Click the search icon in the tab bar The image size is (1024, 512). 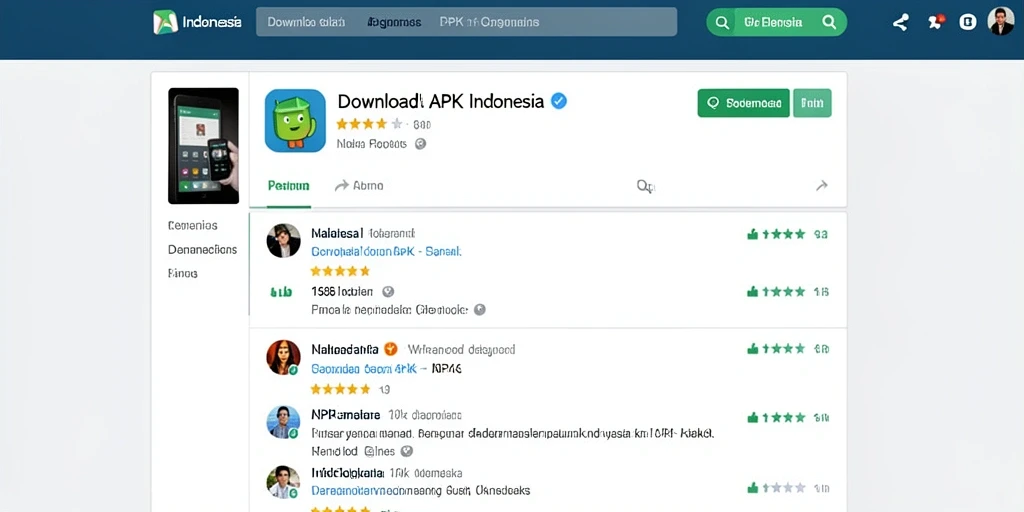coord(645,187)
